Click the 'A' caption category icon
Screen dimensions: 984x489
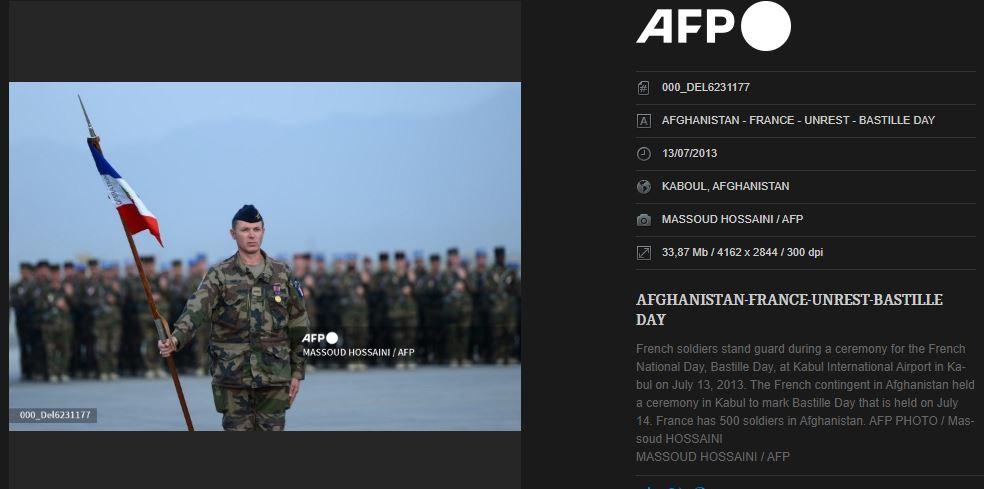[643, 121]
